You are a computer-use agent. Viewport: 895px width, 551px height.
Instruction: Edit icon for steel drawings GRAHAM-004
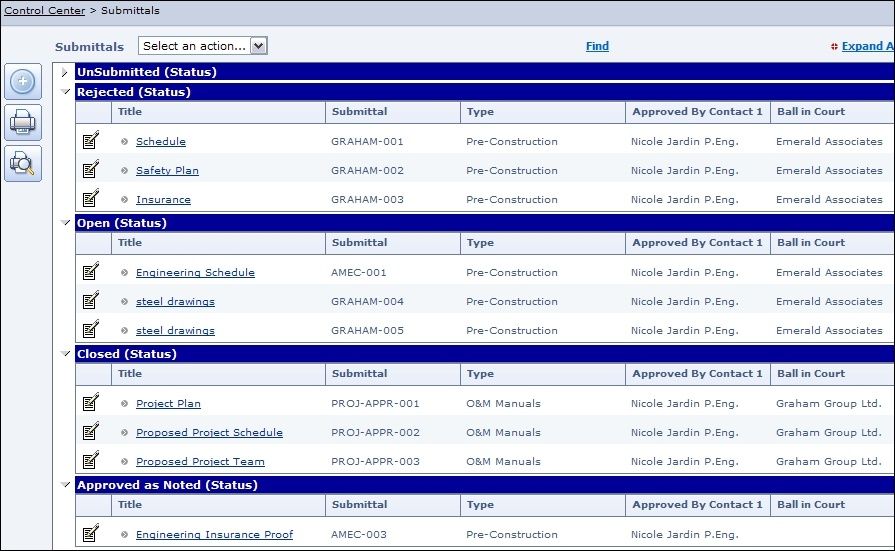click(x=91, y=301)
